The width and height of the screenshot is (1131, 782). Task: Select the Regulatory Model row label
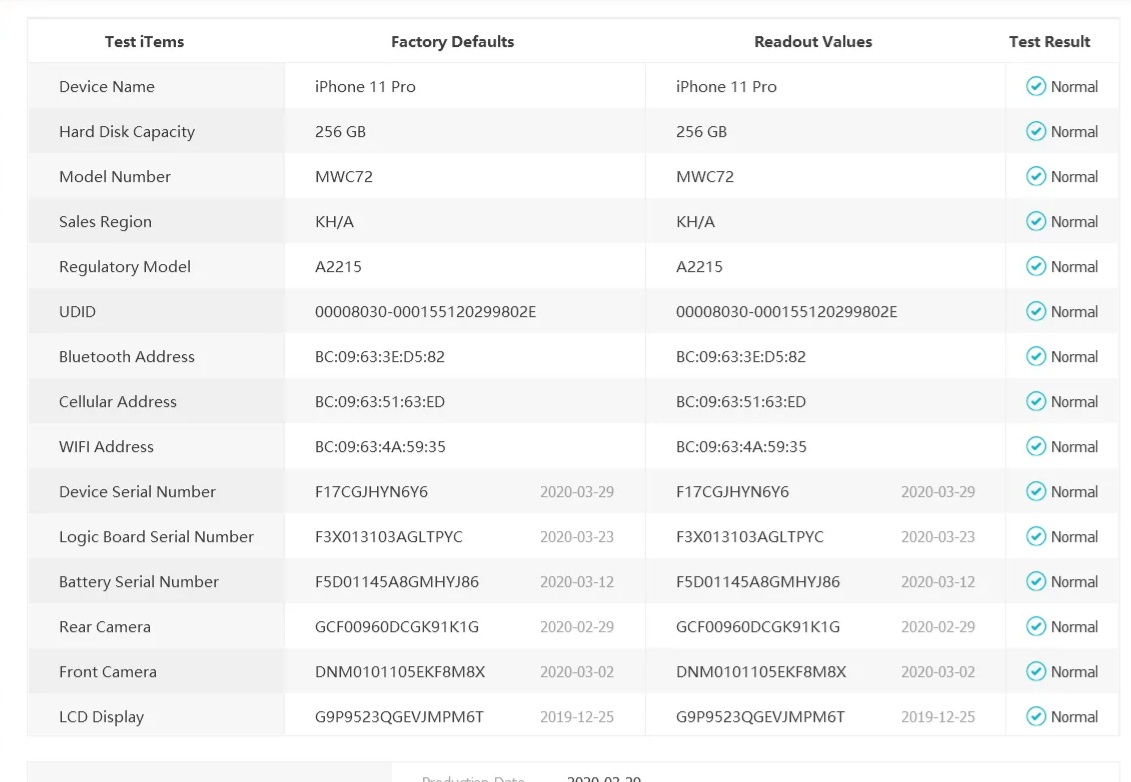click(x=125, y=267)
